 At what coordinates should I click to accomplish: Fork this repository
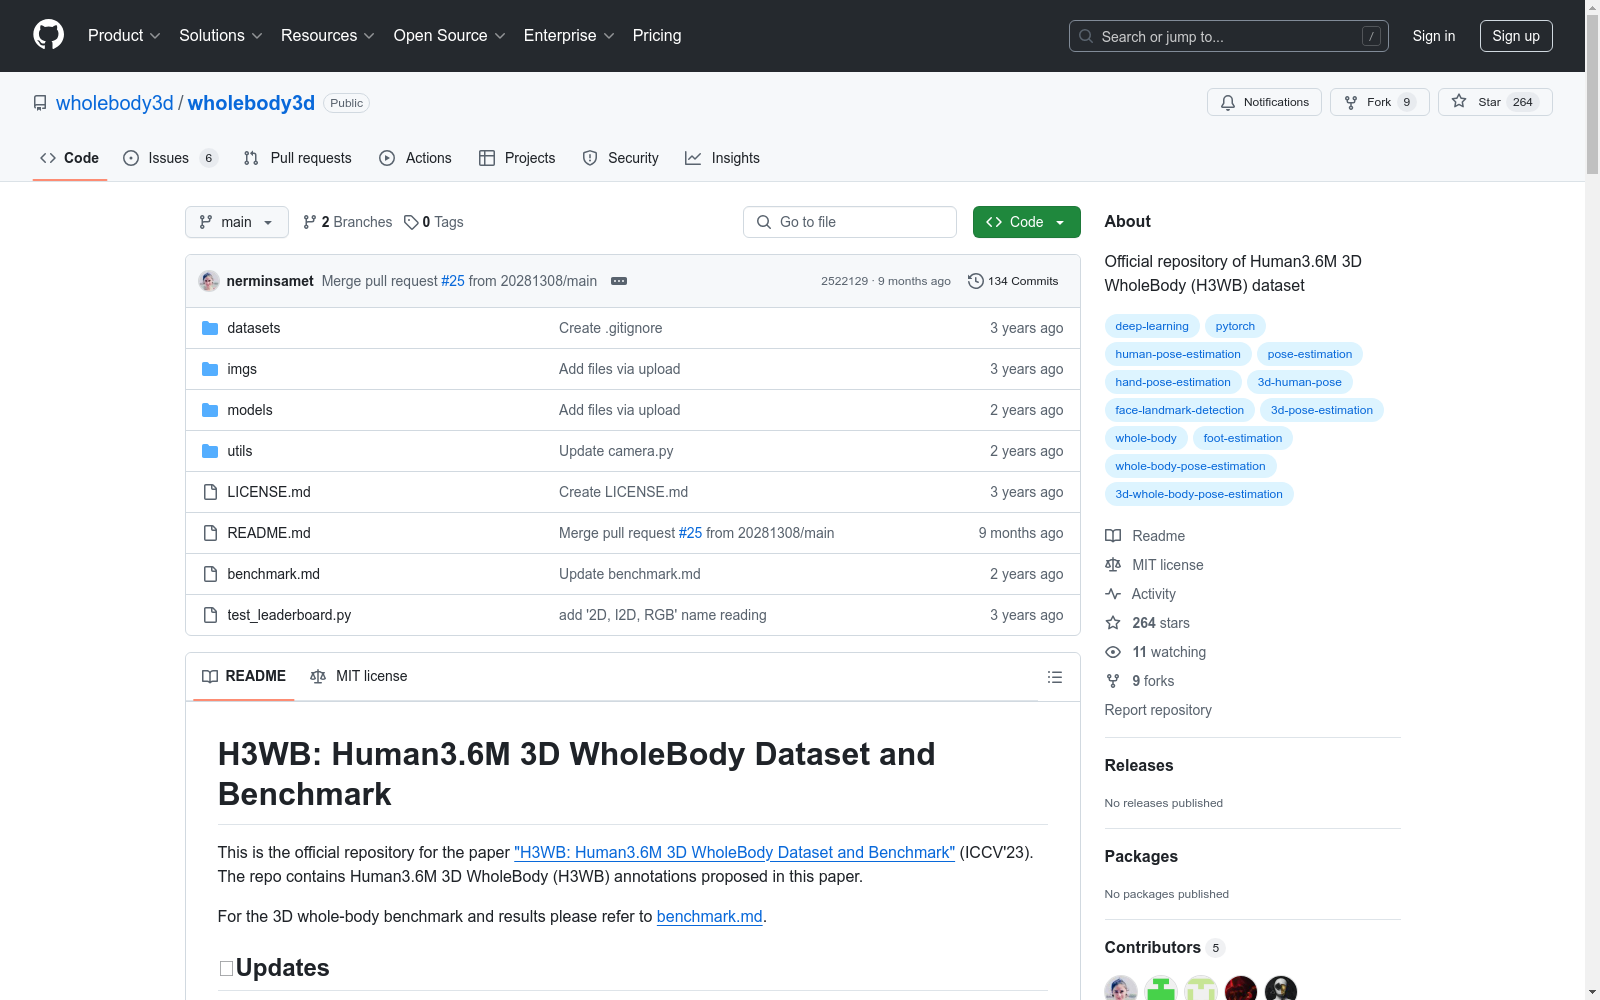1380,102
